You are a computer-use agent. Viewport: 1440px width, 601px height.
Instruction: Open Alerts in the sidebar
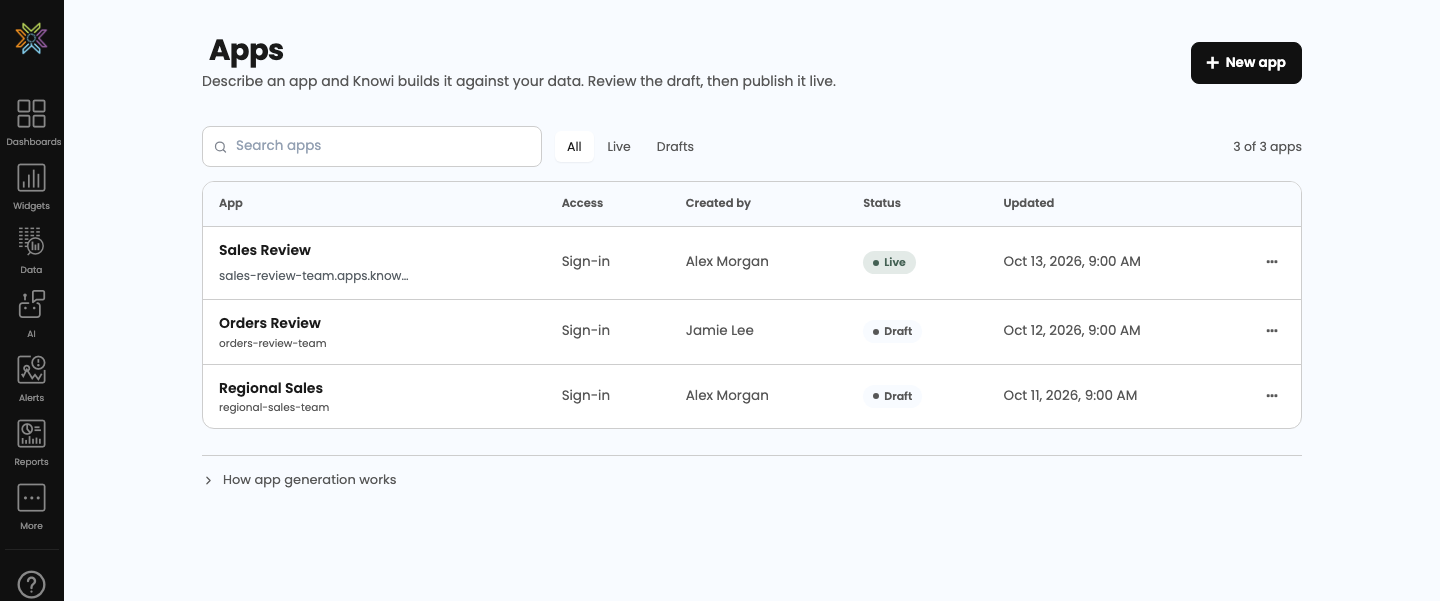(32, 378)
